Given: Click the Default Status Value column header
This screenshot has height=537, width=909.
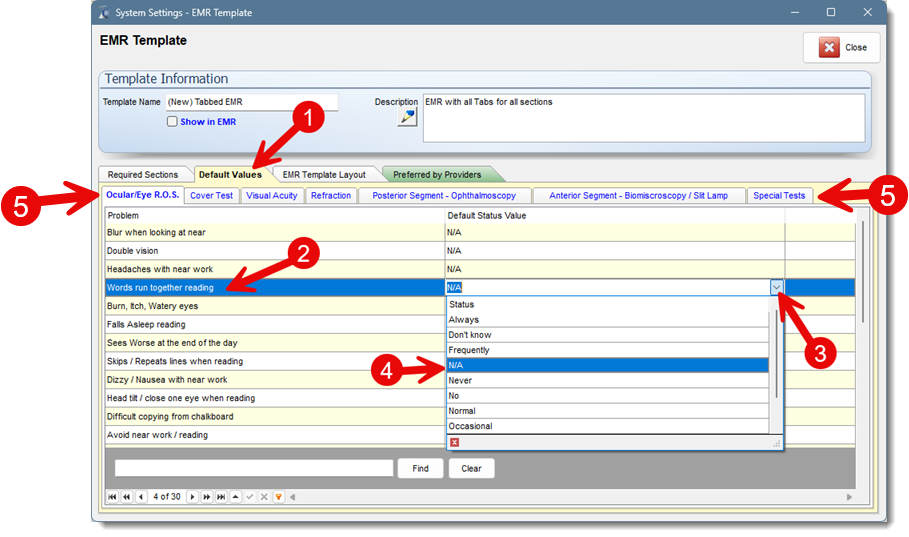Looking at the screenshot, I should (615, 216).
